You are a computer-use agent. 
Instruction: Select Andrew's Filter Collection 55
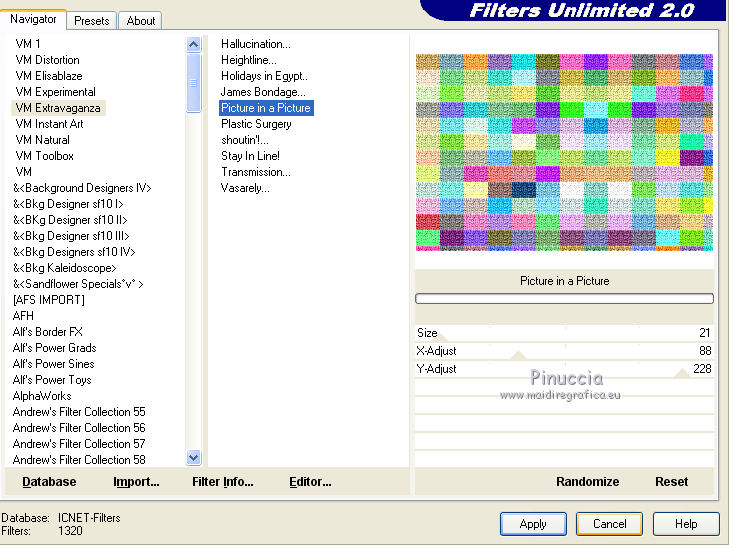click(79, 412)
